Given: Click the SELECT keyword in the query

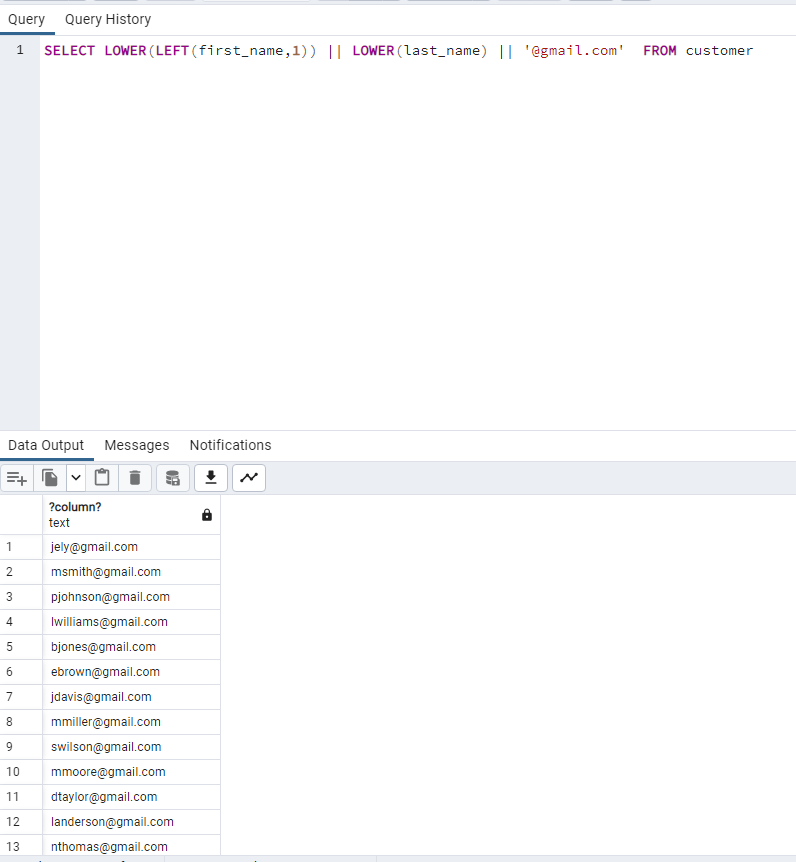Looking at the screenshot, I should click(69, 51).
